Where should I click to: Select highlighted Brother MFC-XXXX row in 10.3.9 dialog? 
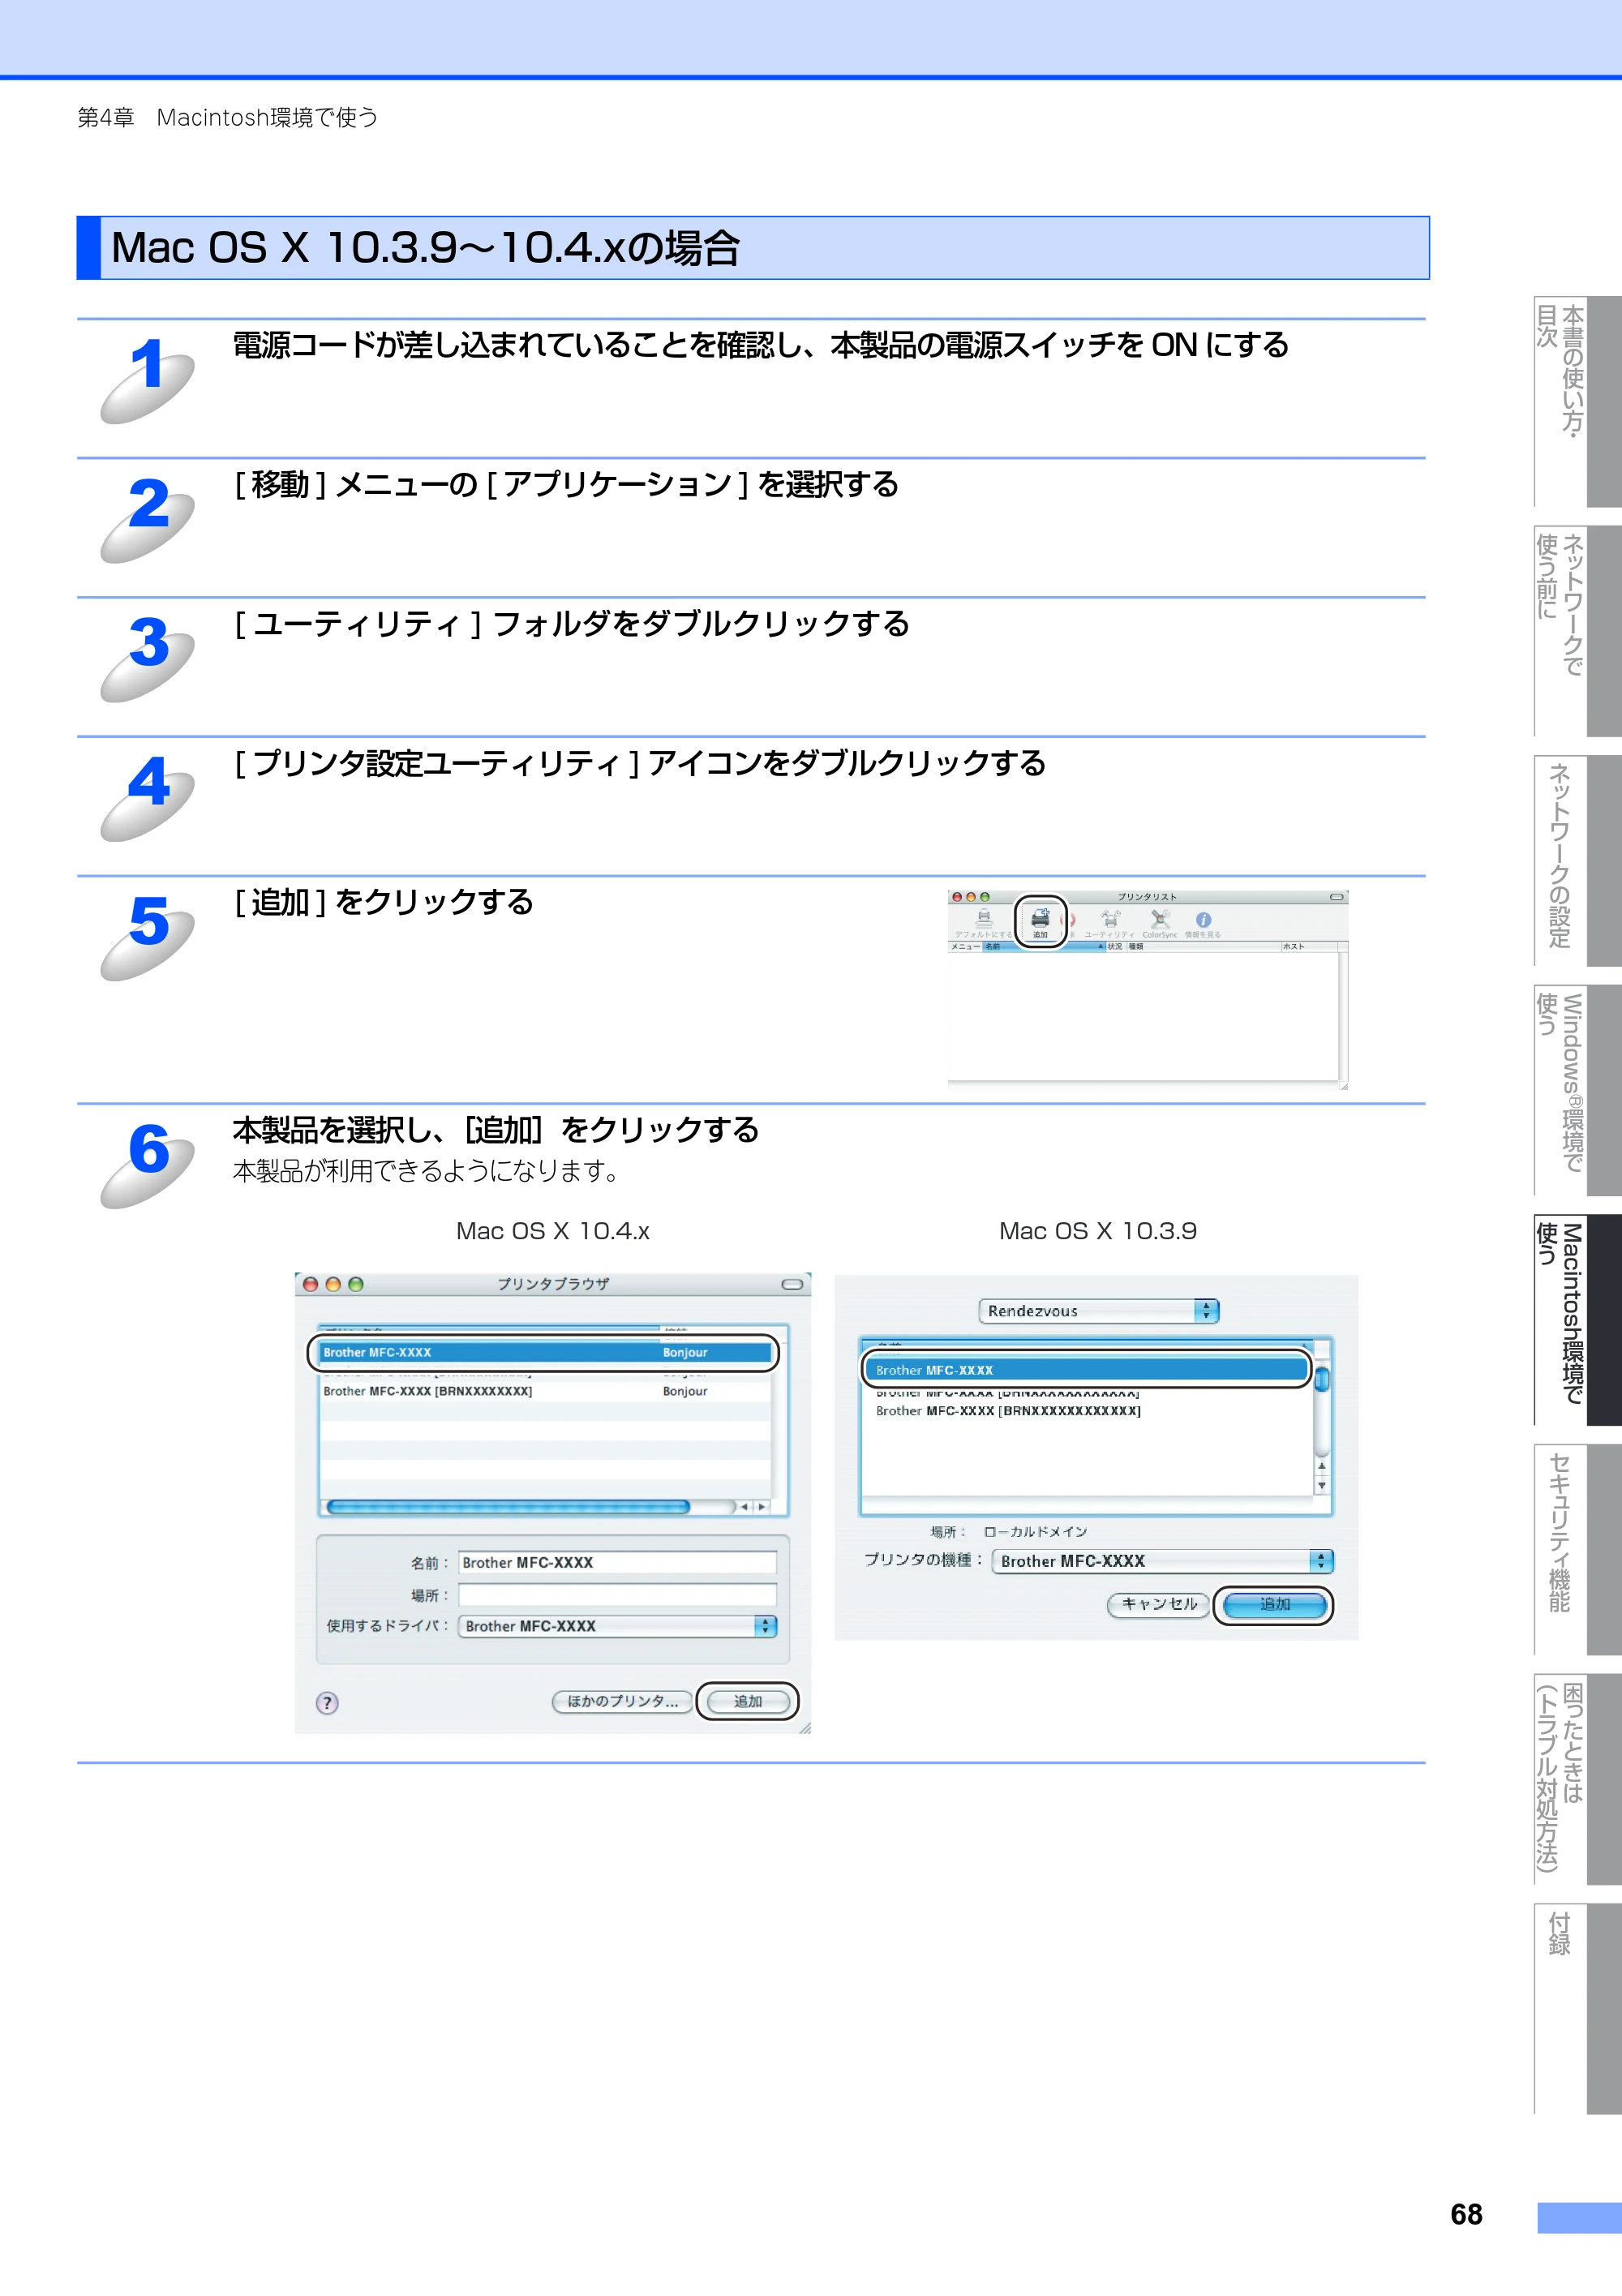click(1086, 1370)
